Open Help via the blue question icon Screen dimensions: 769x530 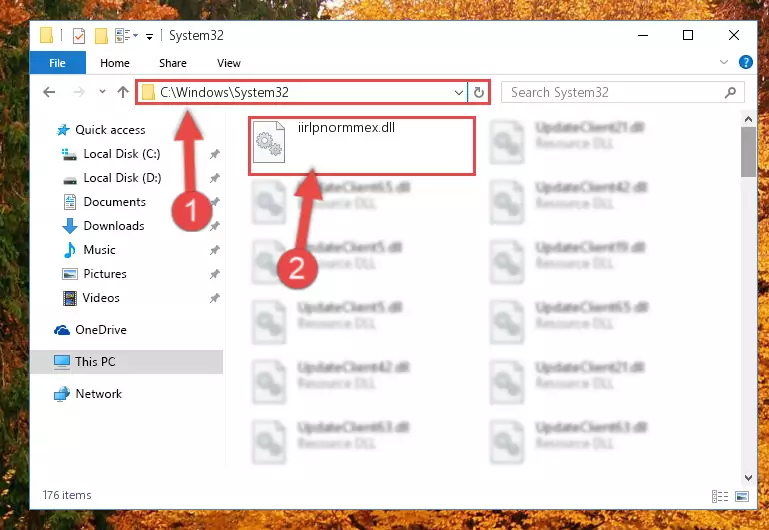pos(745,62)
